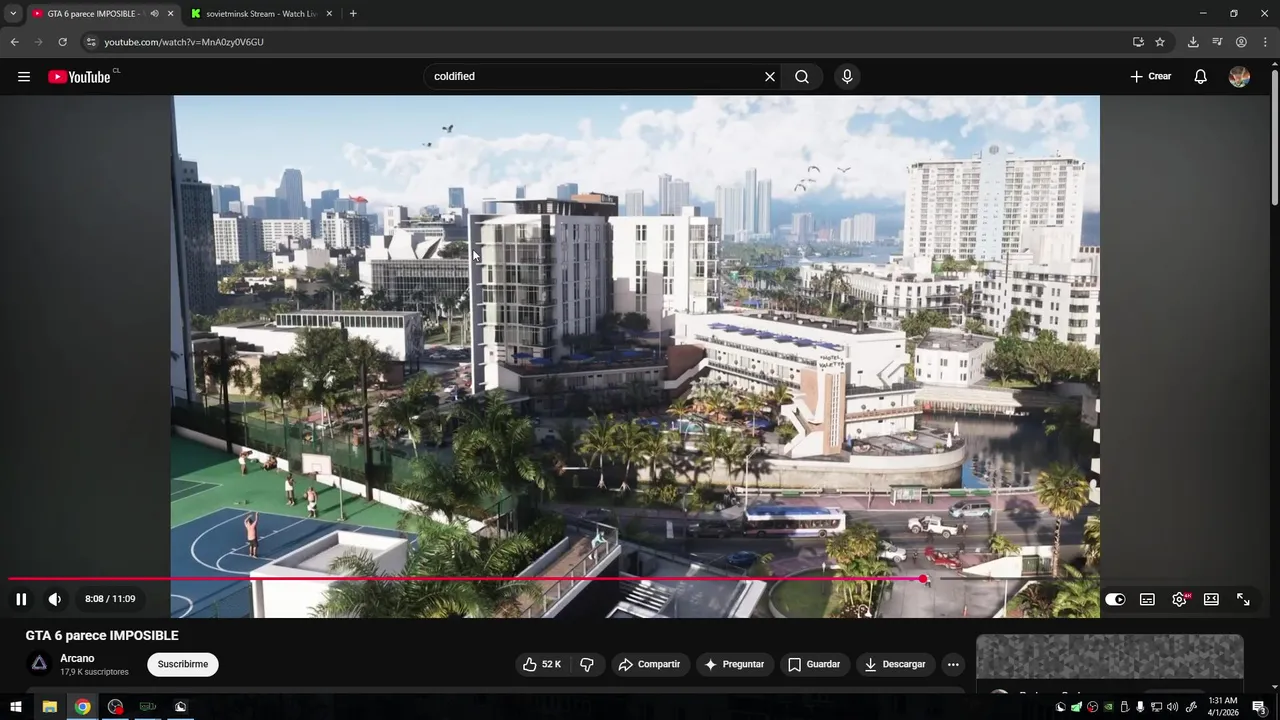The height and width of the screenshot is (720, 1280).
Task: Open Chrome downloads icon
Action: point(1193,42)
